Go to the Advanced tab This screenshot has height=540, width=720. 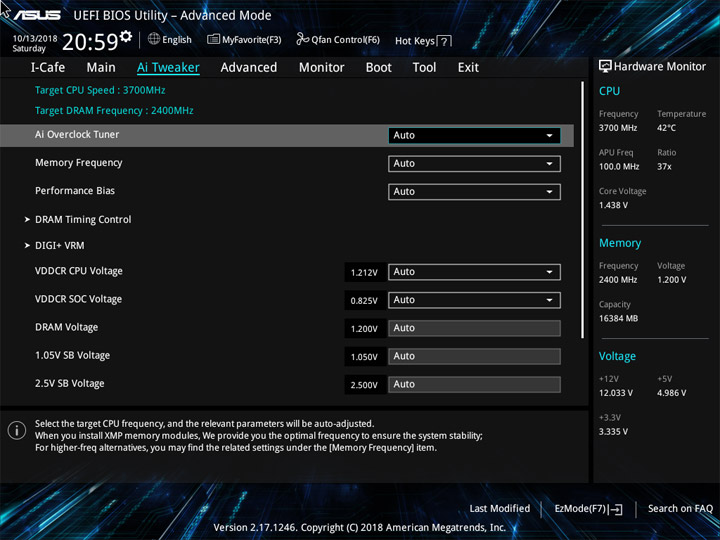(249, 68)
